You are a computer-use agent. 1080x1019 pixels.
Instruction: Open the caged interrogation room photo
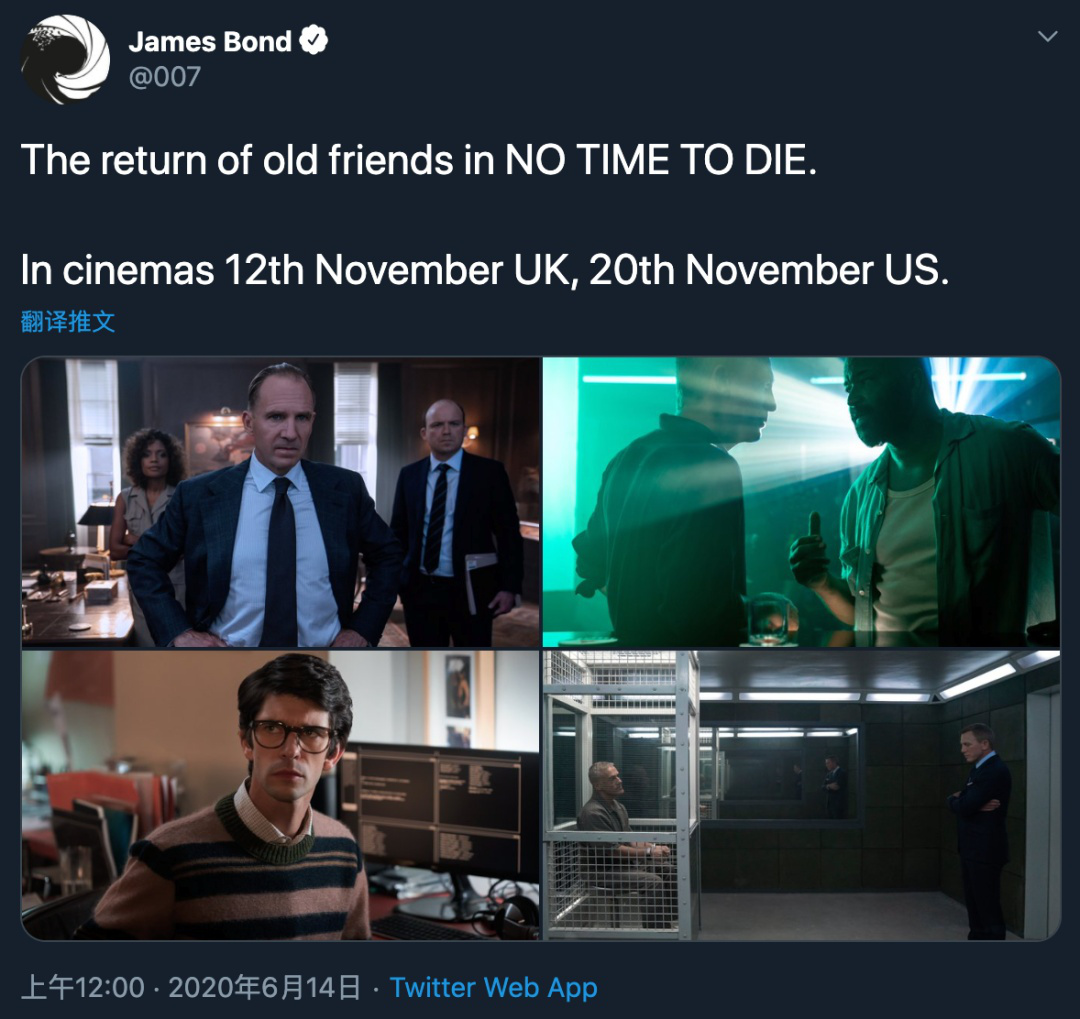click(801, 795)
